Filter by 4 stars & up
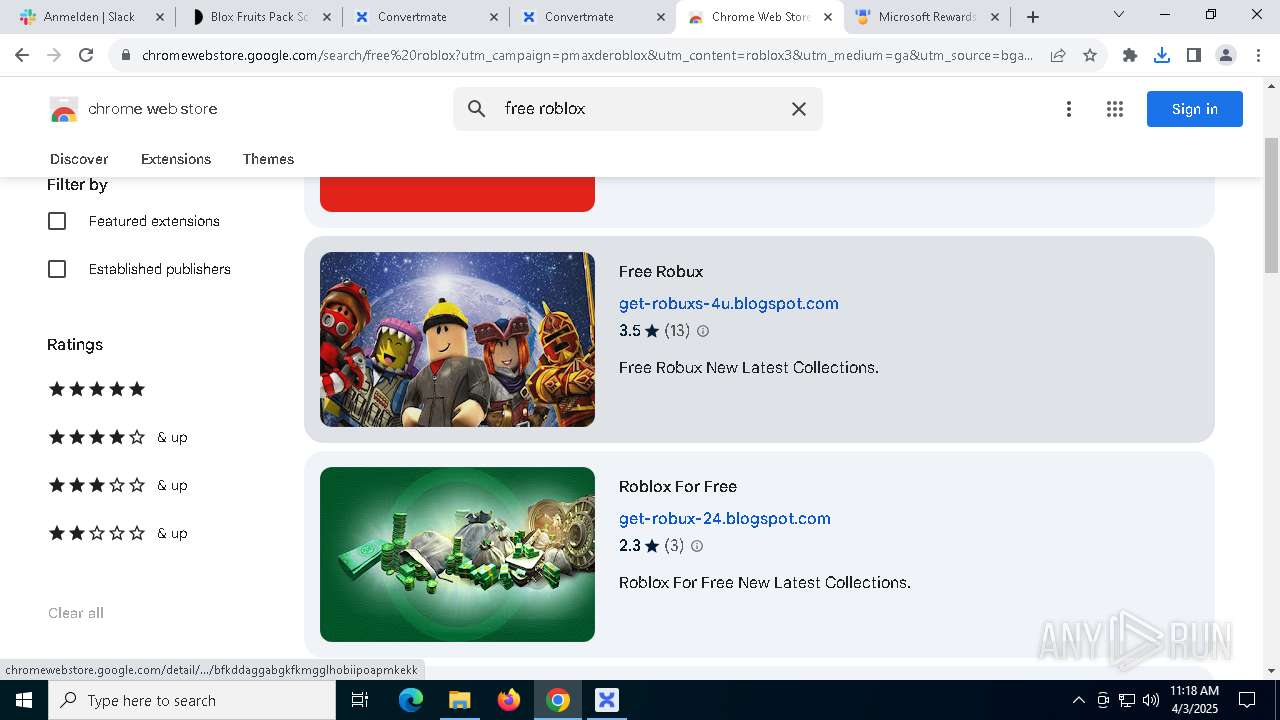Viewport: 1280px width, 720px height. [118, 437]
